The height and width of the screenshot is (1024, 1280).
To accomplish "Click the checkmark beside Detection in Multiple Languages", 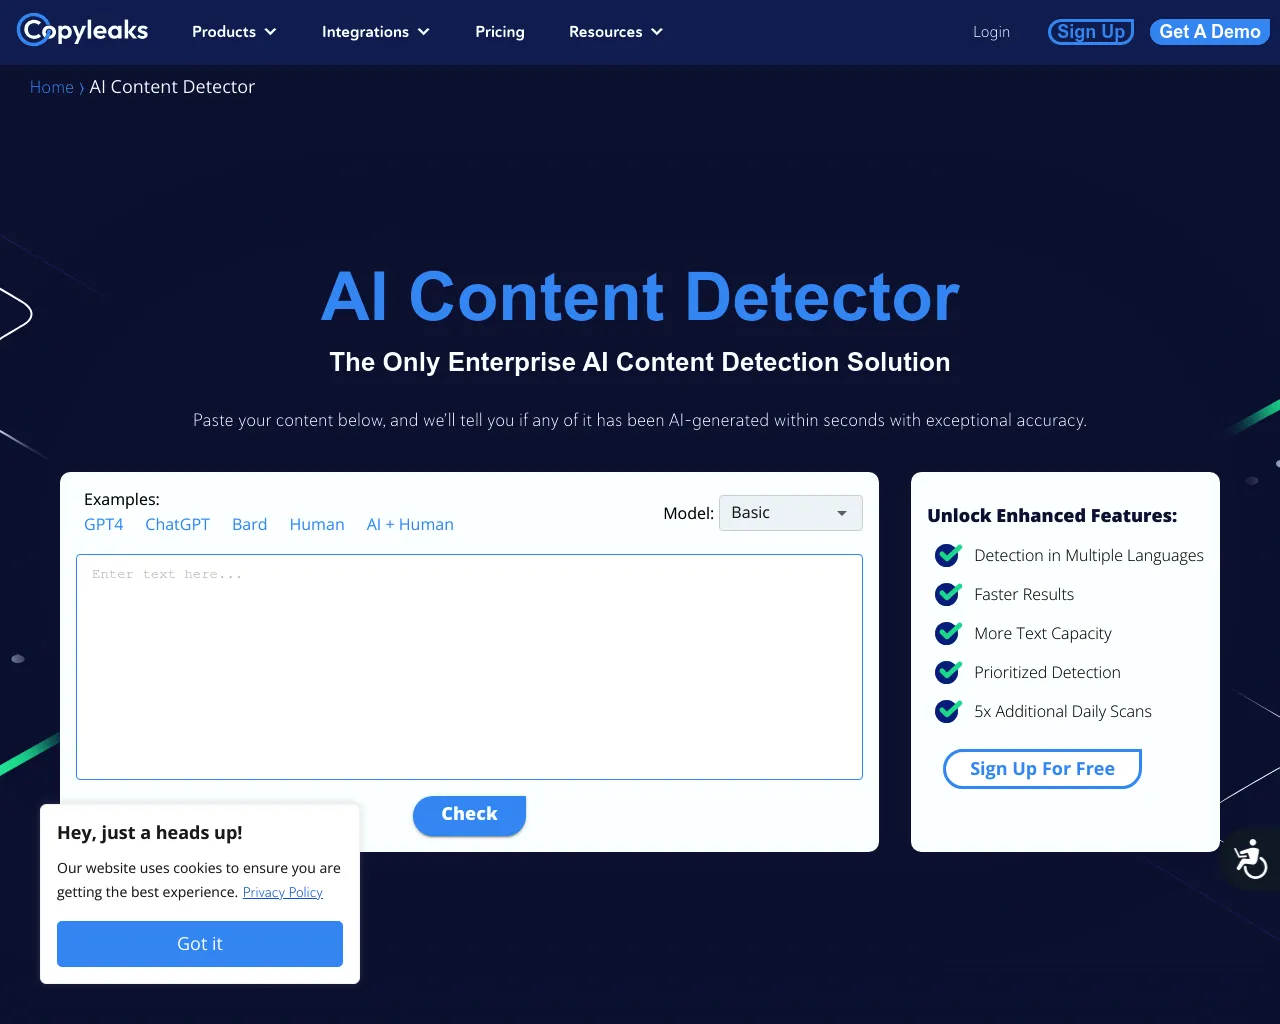I will point(947,555).
